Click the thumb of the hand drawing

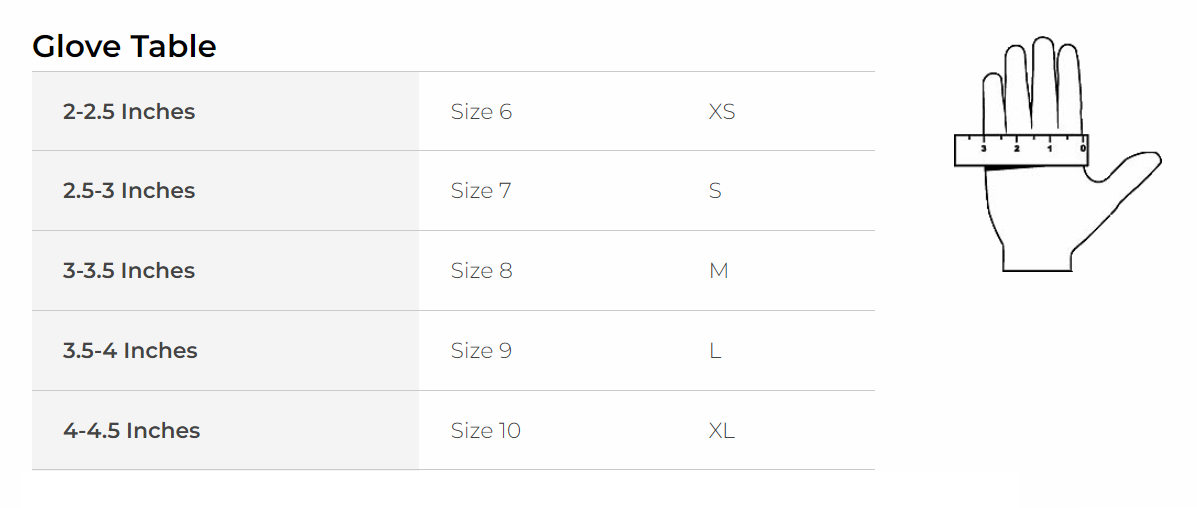[x=1130, y=170]
